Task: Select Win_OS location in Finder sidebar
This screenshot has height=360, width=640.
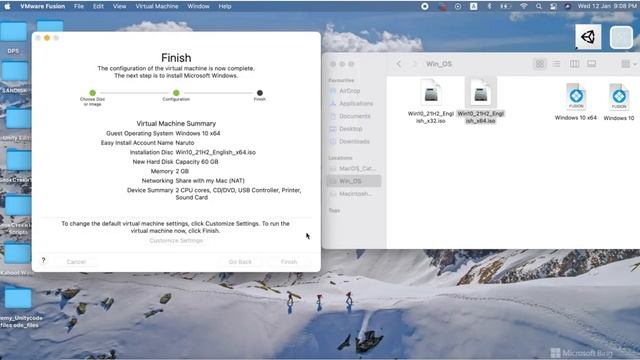Action: pos(354,181)
